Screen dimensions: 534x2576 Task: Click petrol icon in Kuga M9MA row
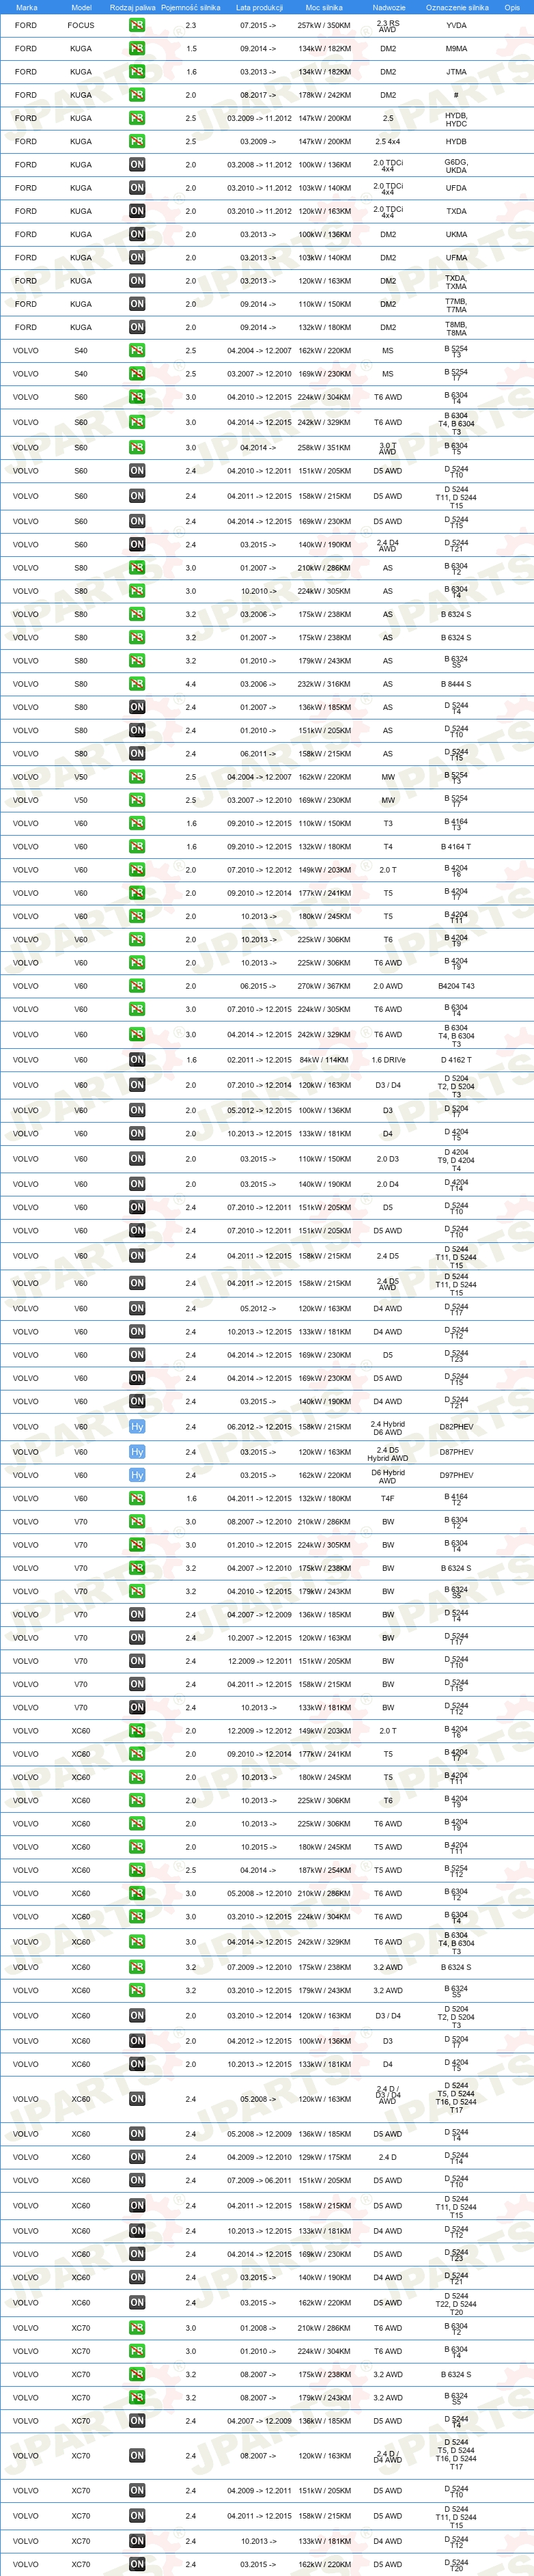coord(137,48)
